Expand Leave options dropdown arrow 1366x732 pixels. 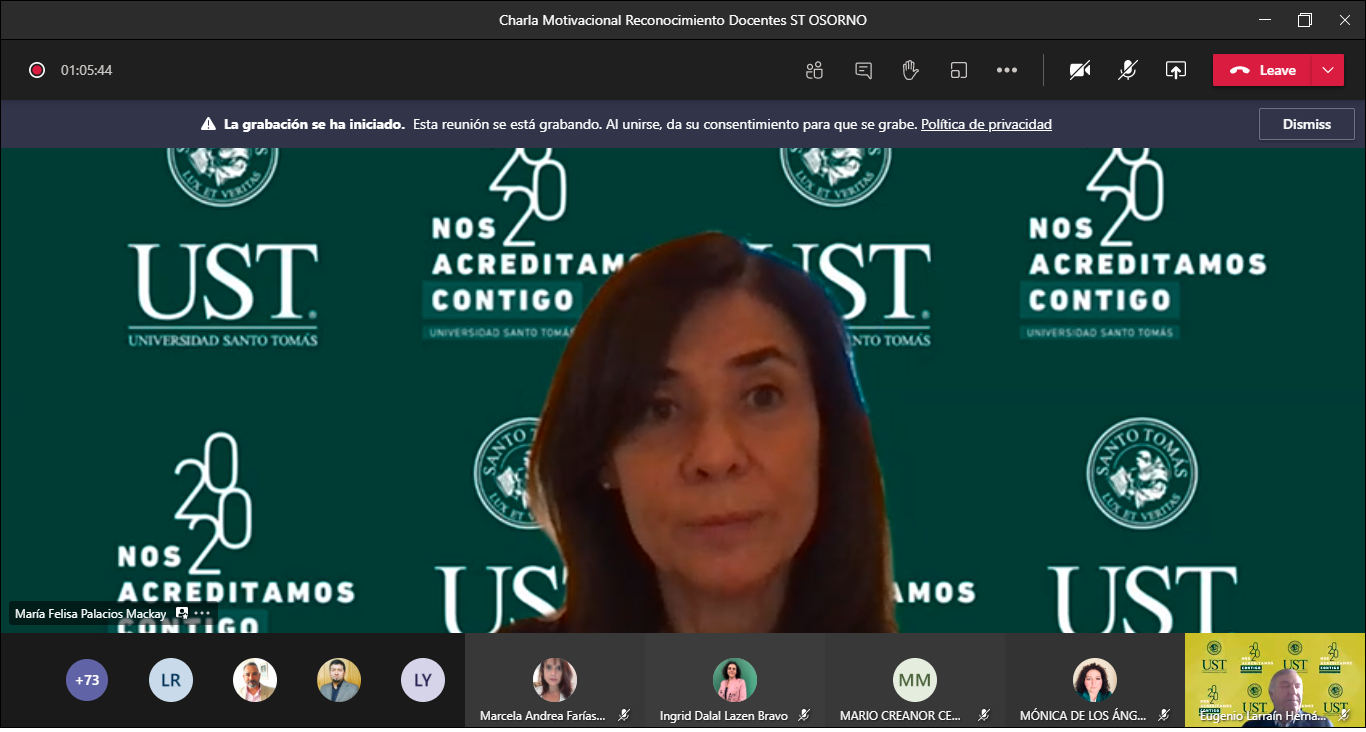coord(1328,70)
